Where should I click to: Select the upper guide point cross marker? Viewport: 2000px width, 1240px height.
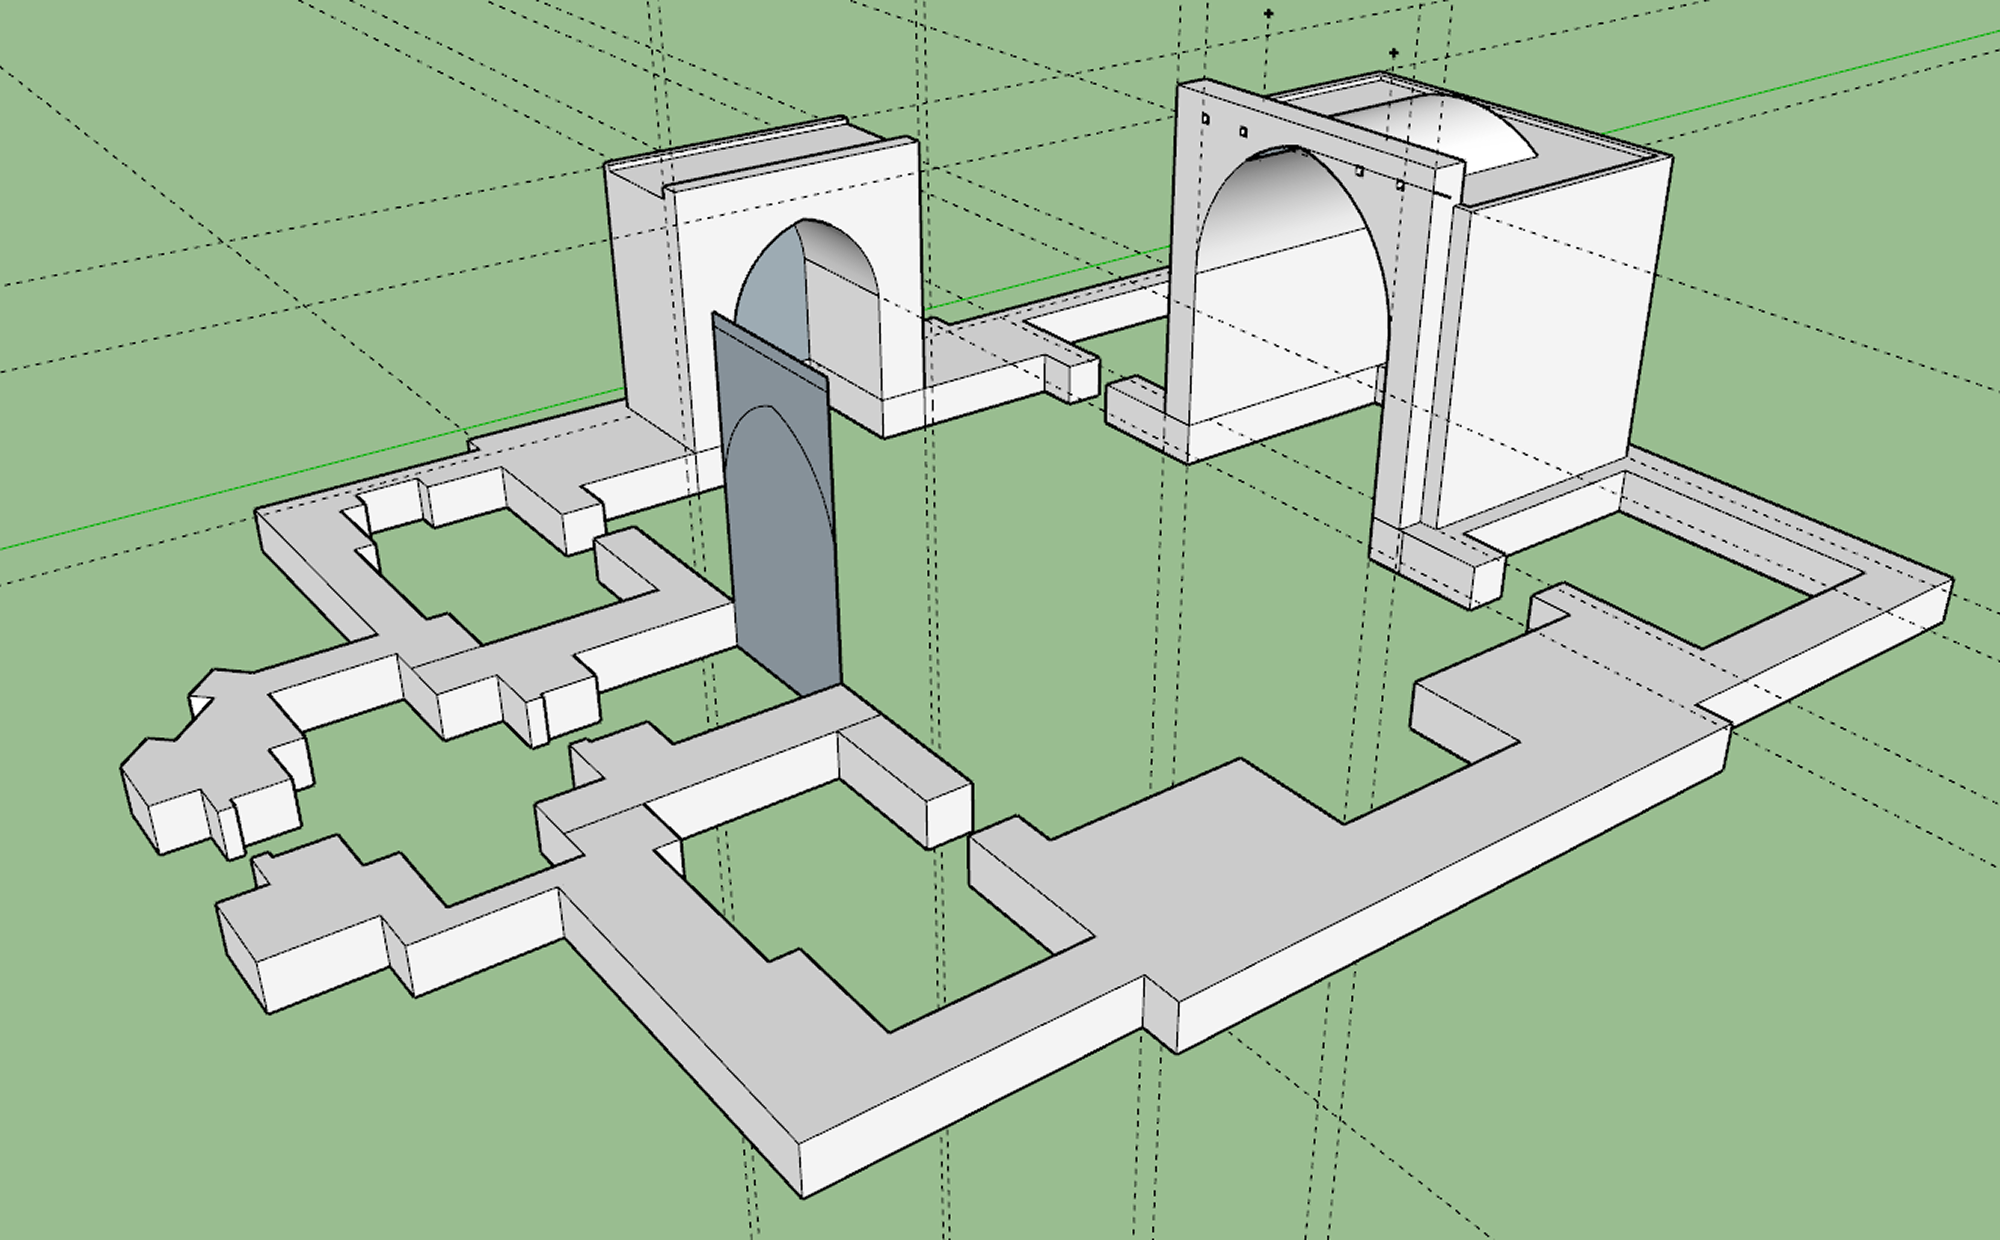coord(1269,14)
